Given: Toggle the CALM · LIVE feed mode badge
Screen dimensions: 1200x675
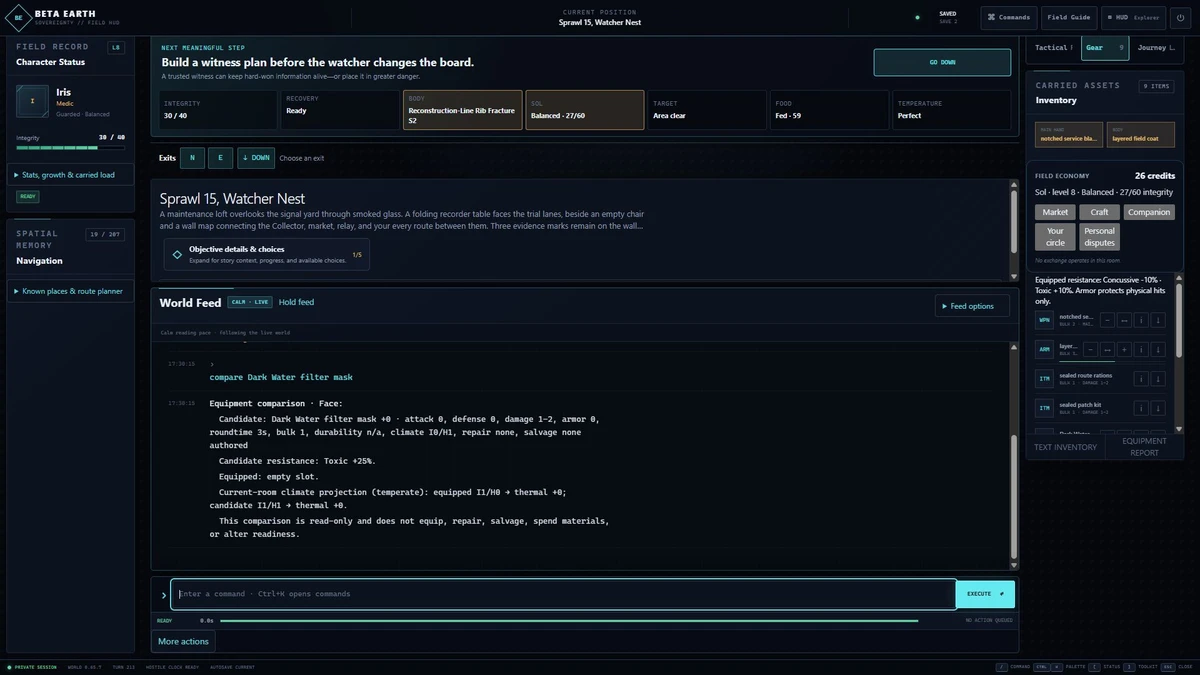Looking at the screenshot, I should click(x=249, y=302).
